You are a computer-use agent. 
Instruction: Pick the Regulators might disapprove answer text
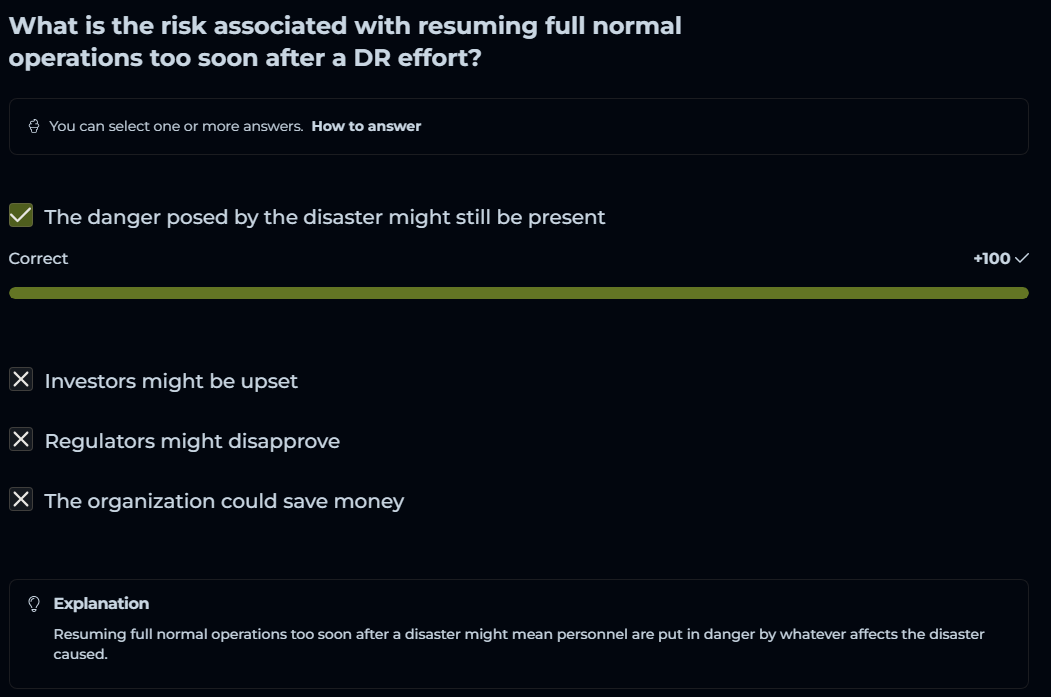[192, 441]
